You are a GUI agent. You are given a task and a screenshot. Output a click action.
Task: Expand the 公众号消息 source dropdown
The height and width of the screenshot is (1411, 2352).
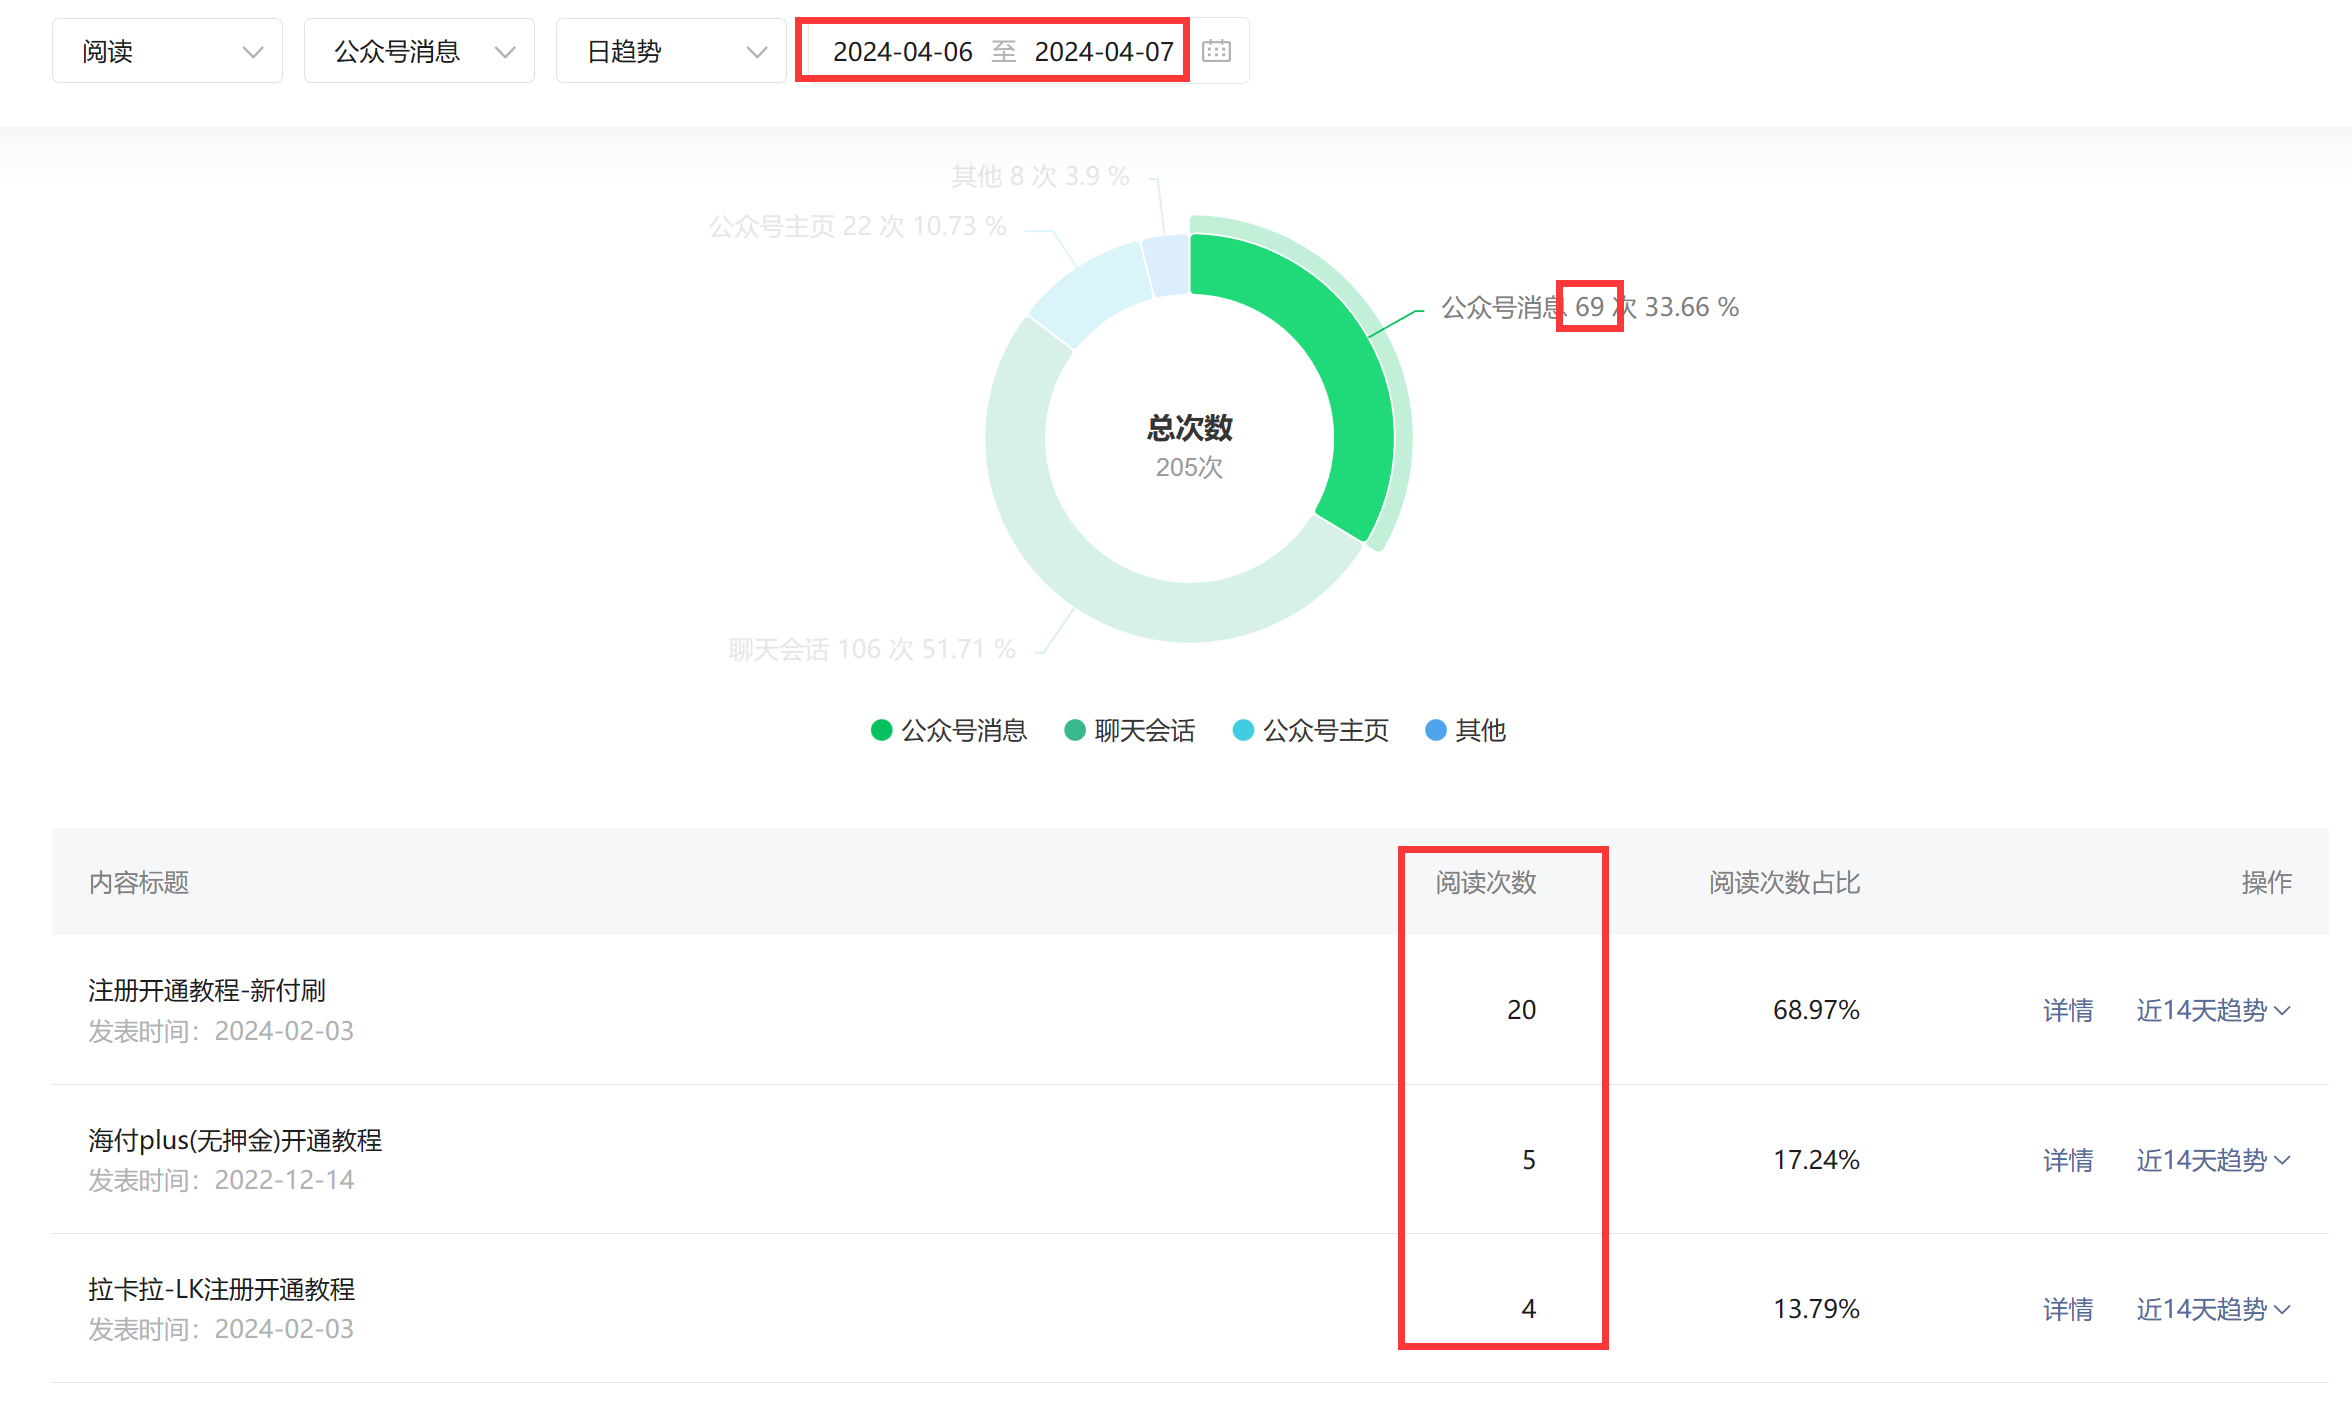(x=419, y=51)
